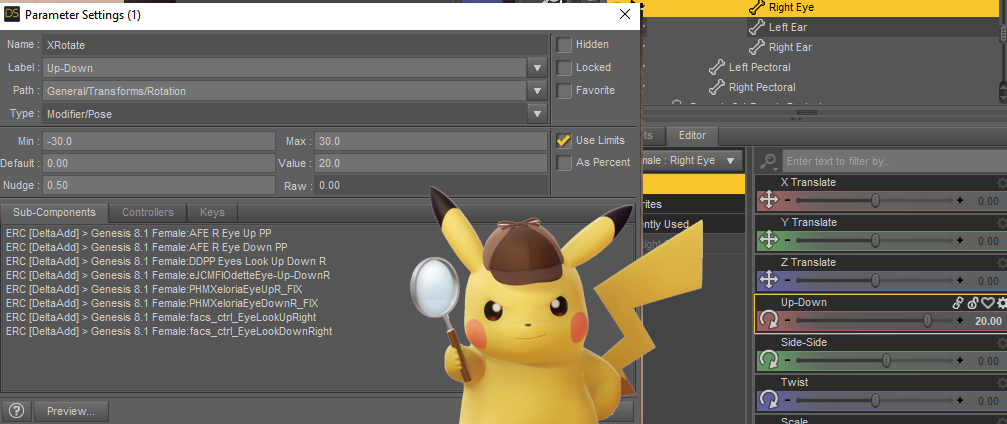Click the Default field showing 0.00
The height and width of the screenshot is (424, 1007).
tap(159, 163)
